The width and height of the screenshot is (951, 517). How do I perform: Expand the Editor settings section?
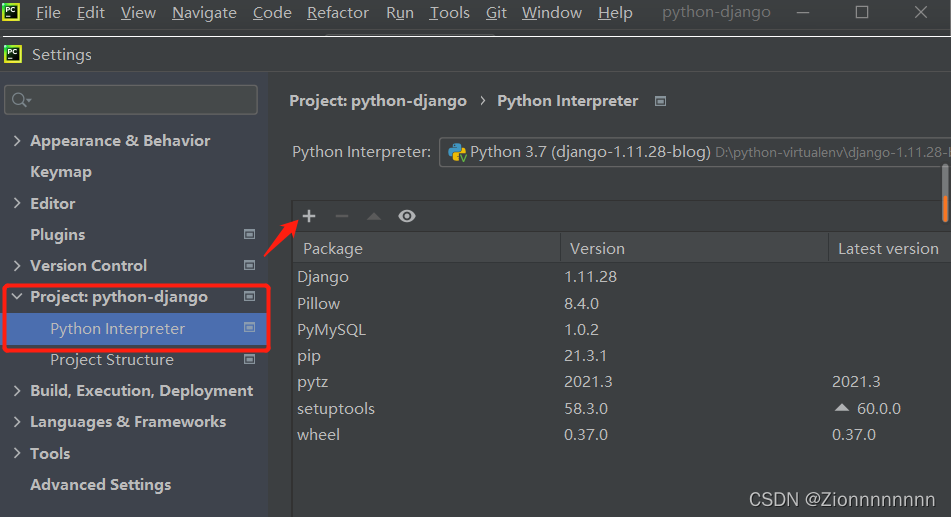(17, 203)
